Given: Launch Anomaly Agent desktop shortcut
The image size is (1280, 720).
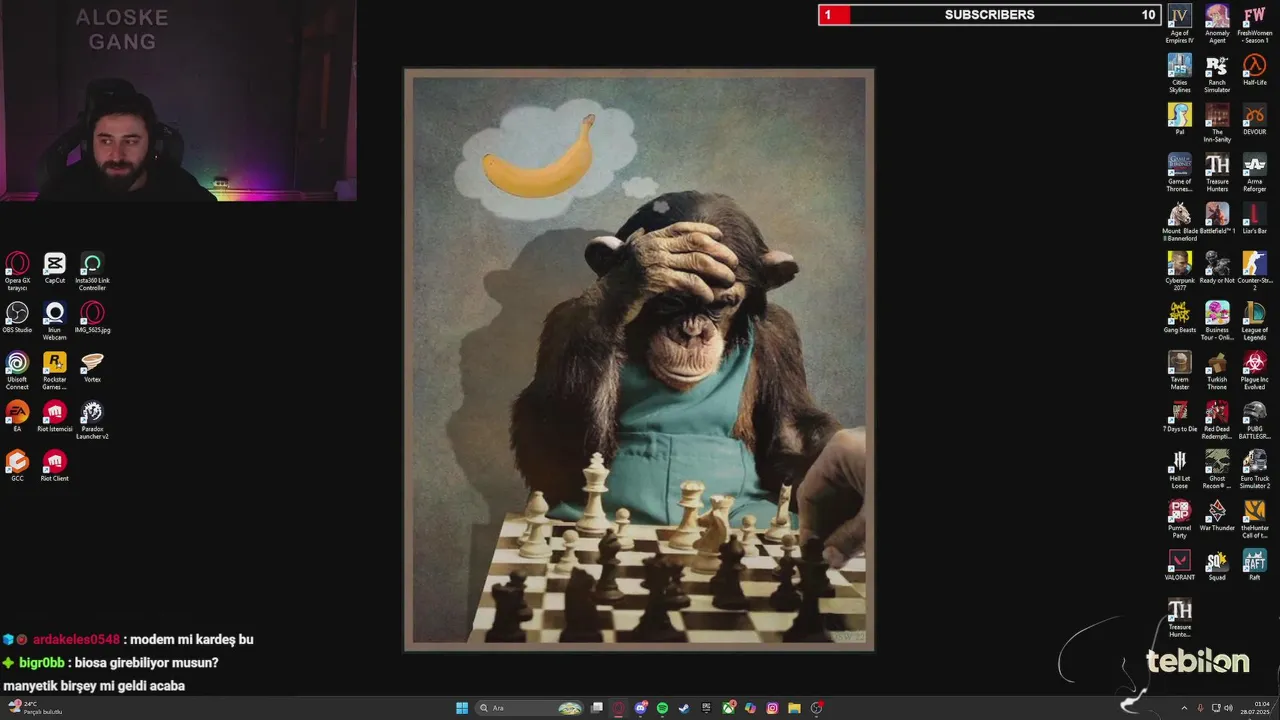Looking at the screenshot, I should coord(1217,24).
